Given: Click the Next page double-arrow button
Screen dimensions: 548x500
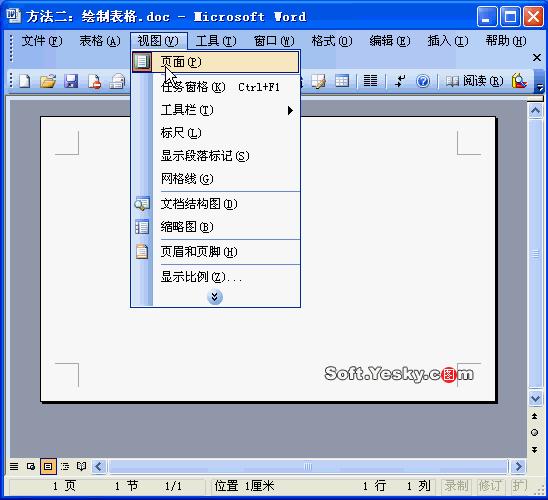Looking at the screenshot, I should pyautogui.click(x=535, y=450).
